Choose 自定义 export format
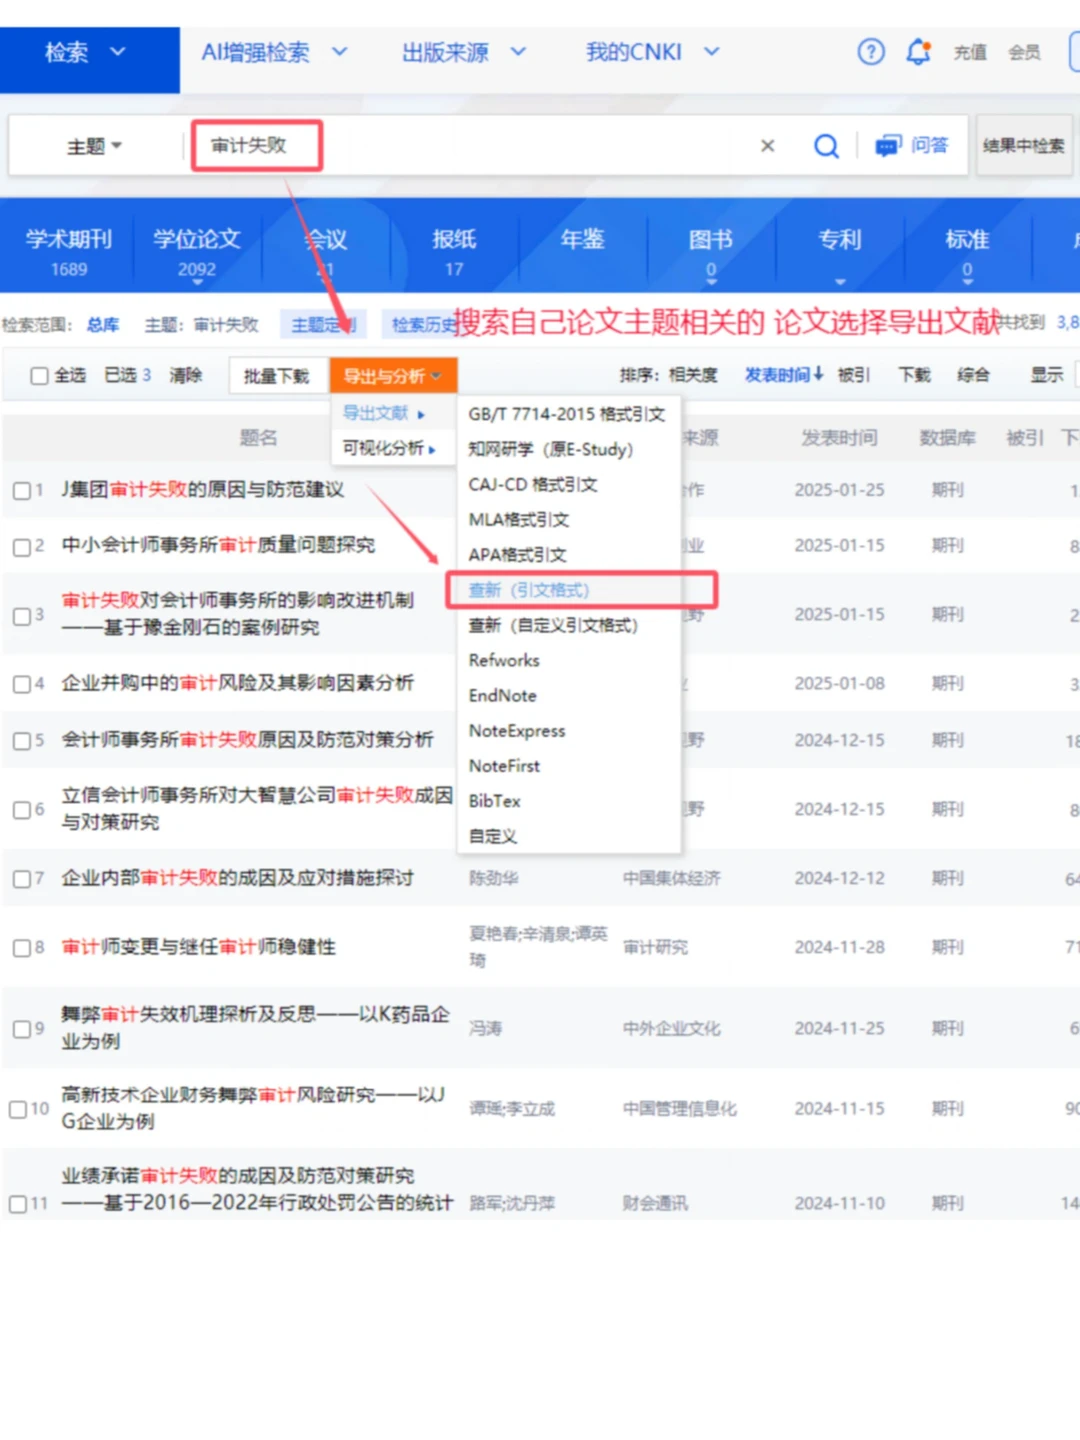Screen dimensions: 1080x1440 pos(493,836)
